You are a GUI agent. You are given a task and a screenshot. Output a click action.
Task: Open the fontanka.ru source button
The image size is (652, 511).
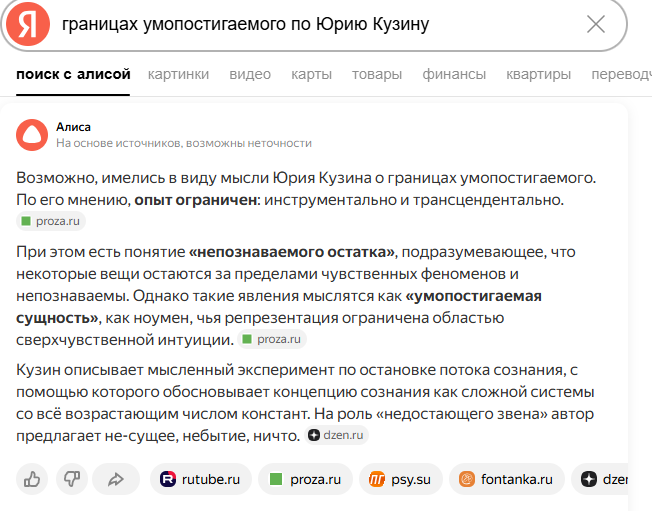507,479
